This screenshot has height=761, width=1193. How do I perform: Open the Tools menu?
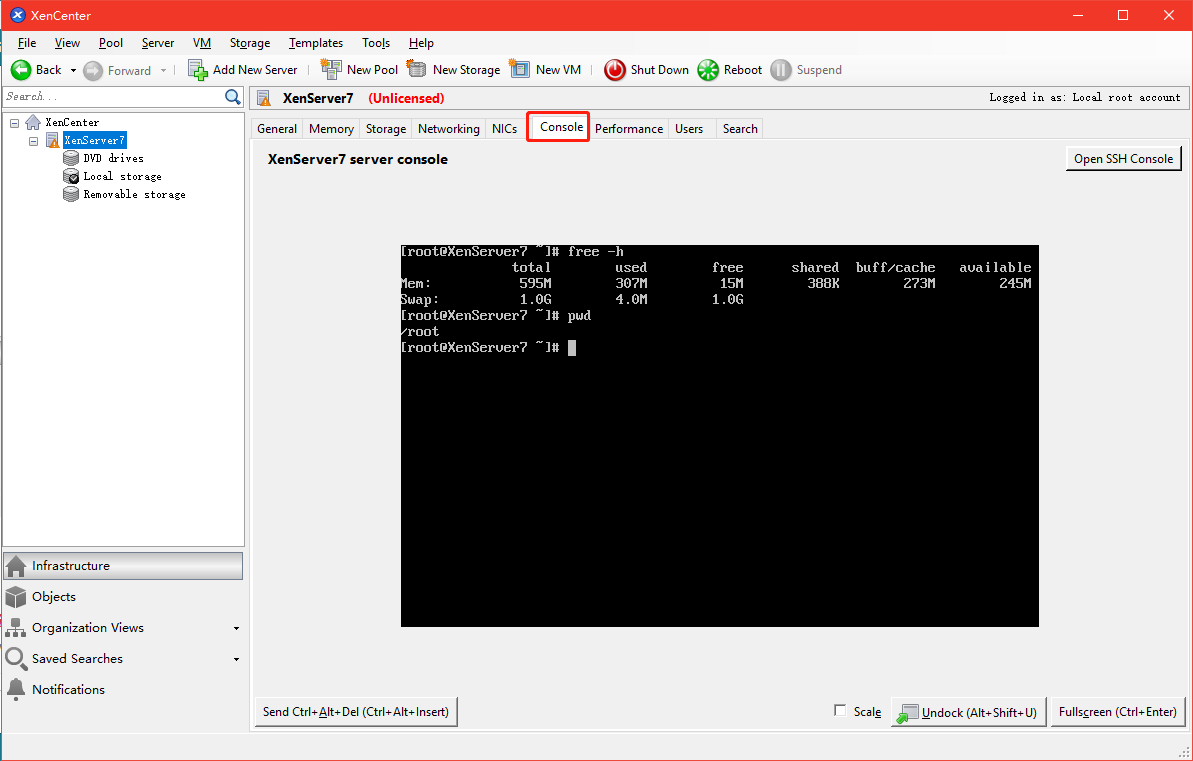tap(376, 43)
